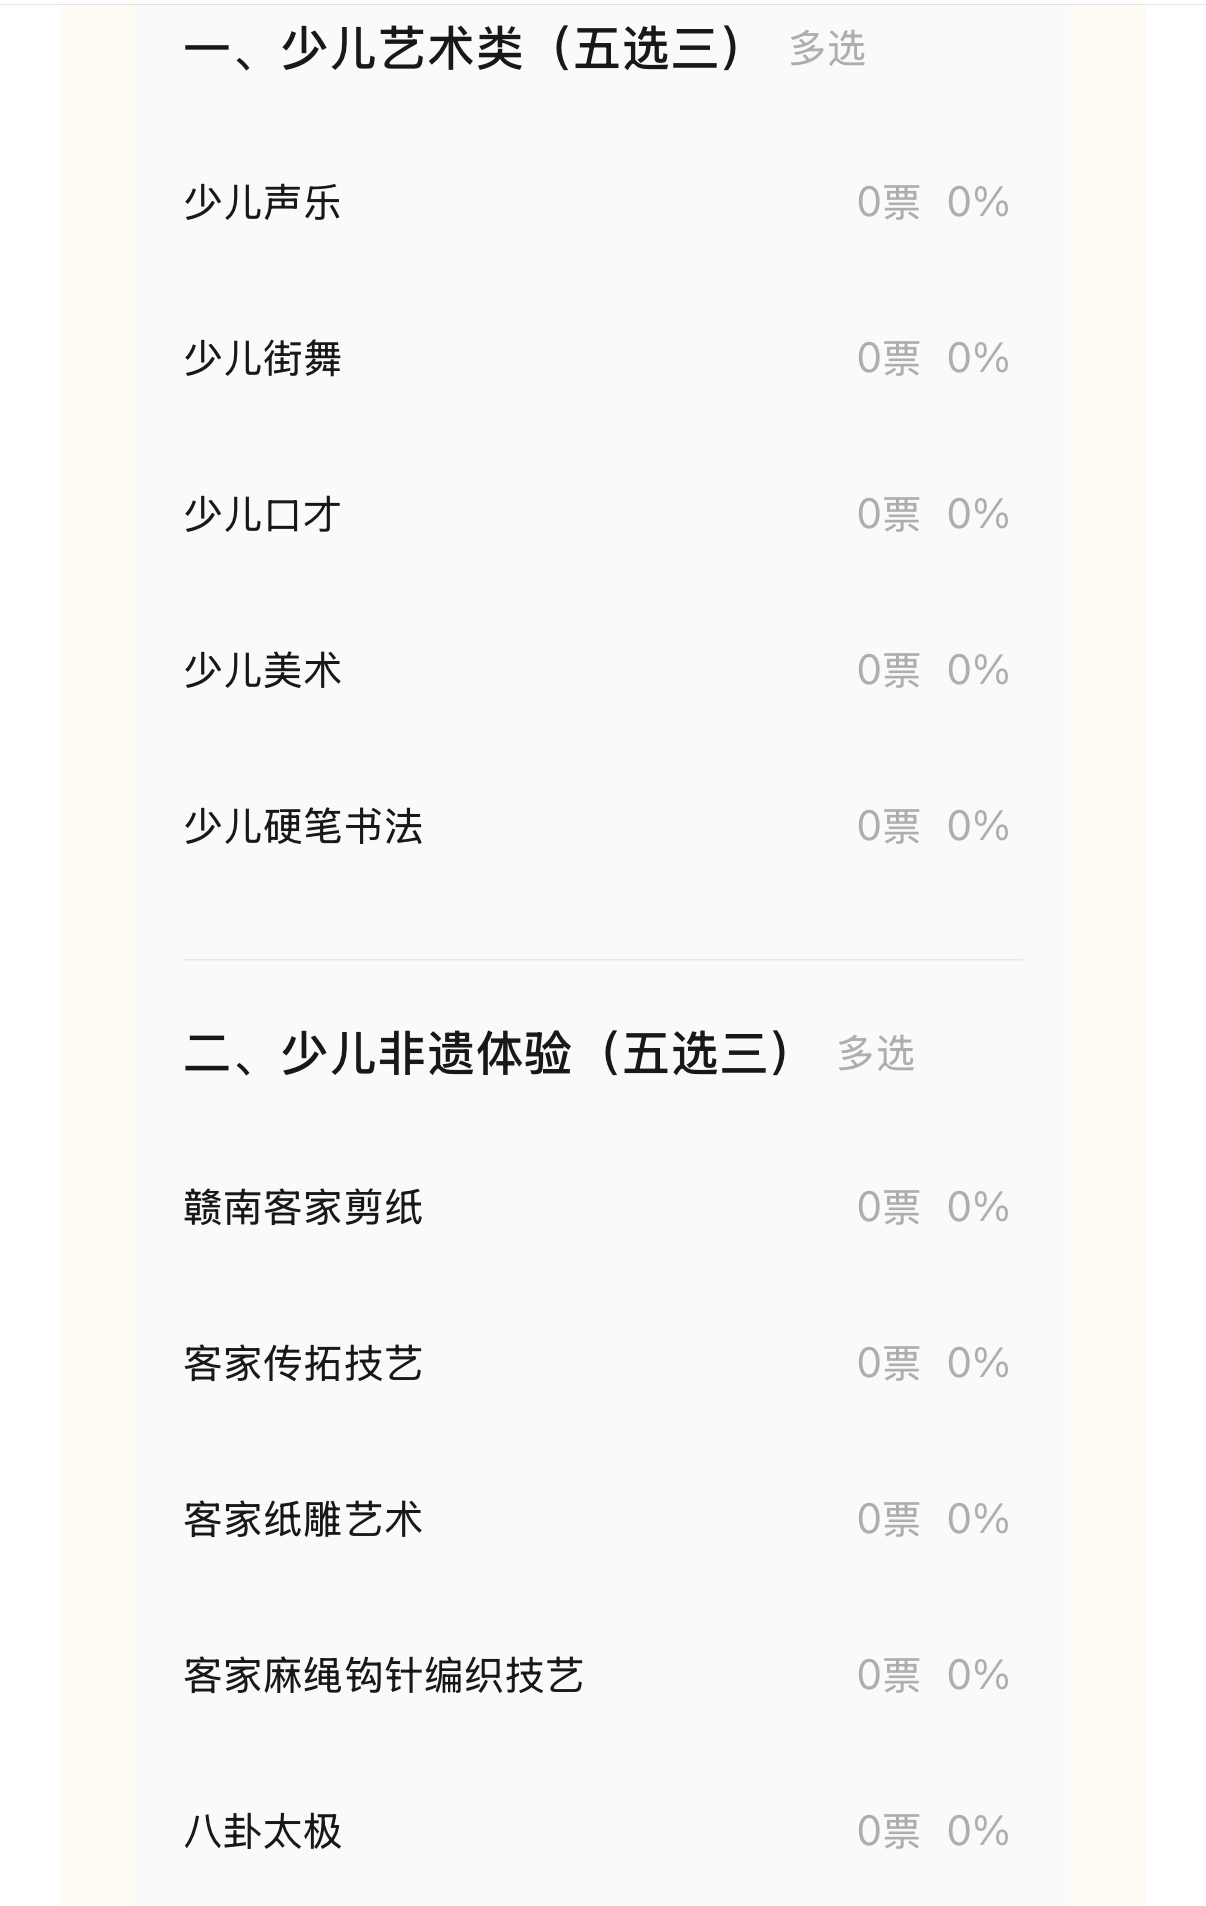This screenshot has width=1206, height=1906.
Task: Select 客家麻绳钩针编织技艺 option
Action: (603, 1676)
